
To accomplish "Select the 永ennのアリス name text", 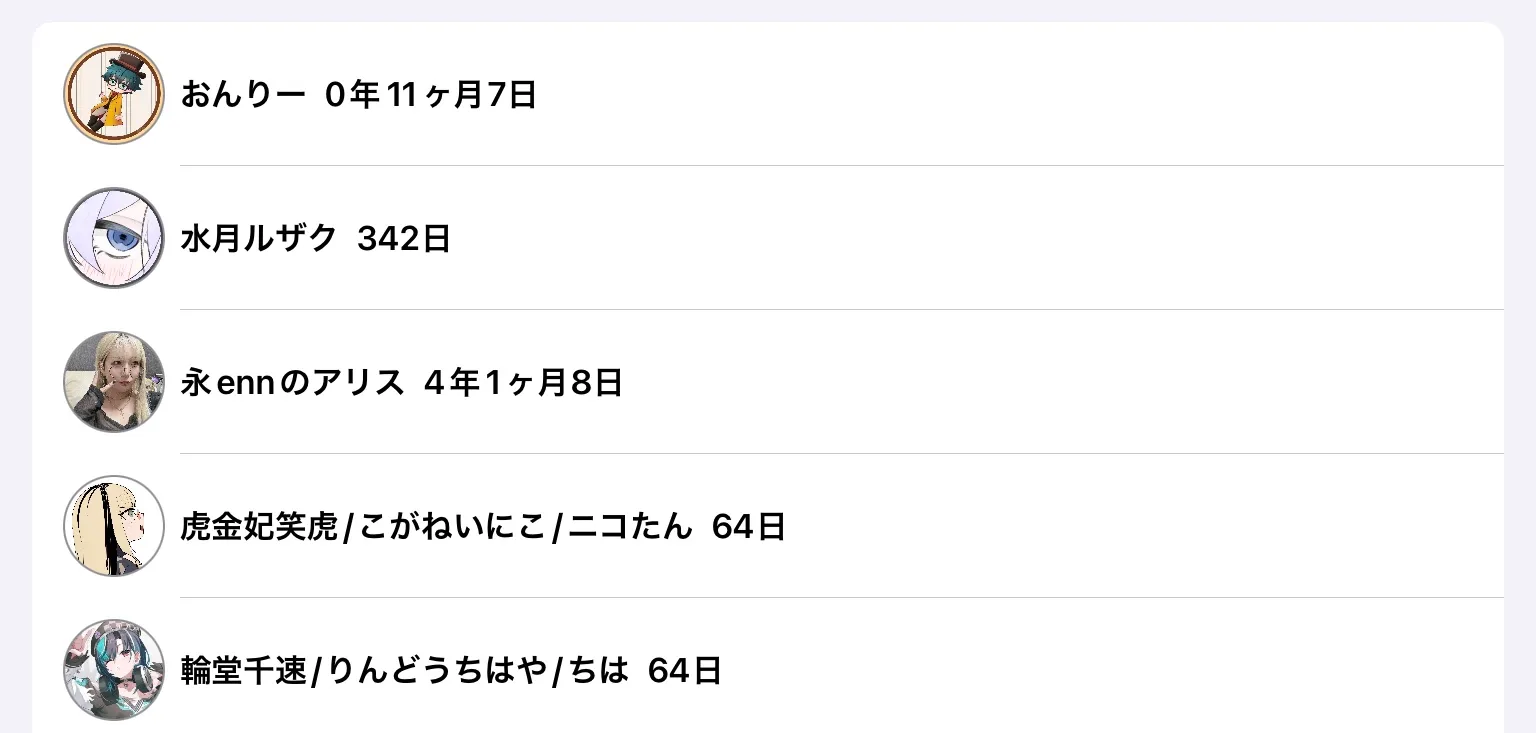I will click(292, 383).
